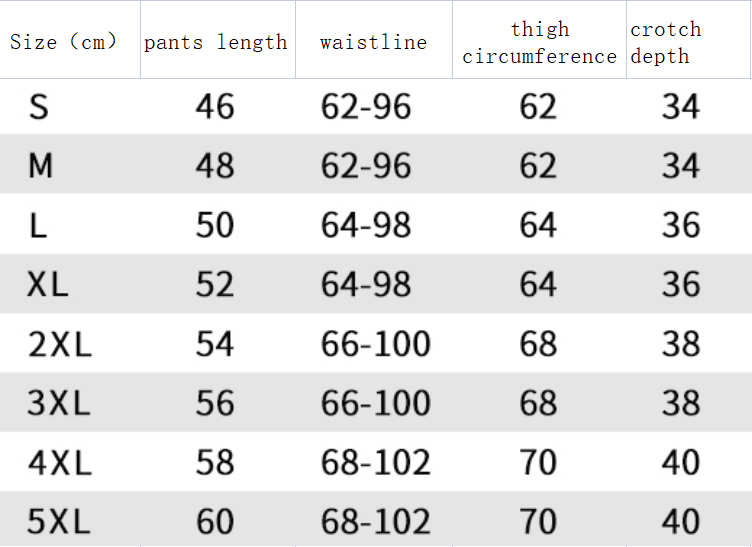Select waistline 64-98 in L row
The width and height of the screenshot is (752, 547).
366,225
